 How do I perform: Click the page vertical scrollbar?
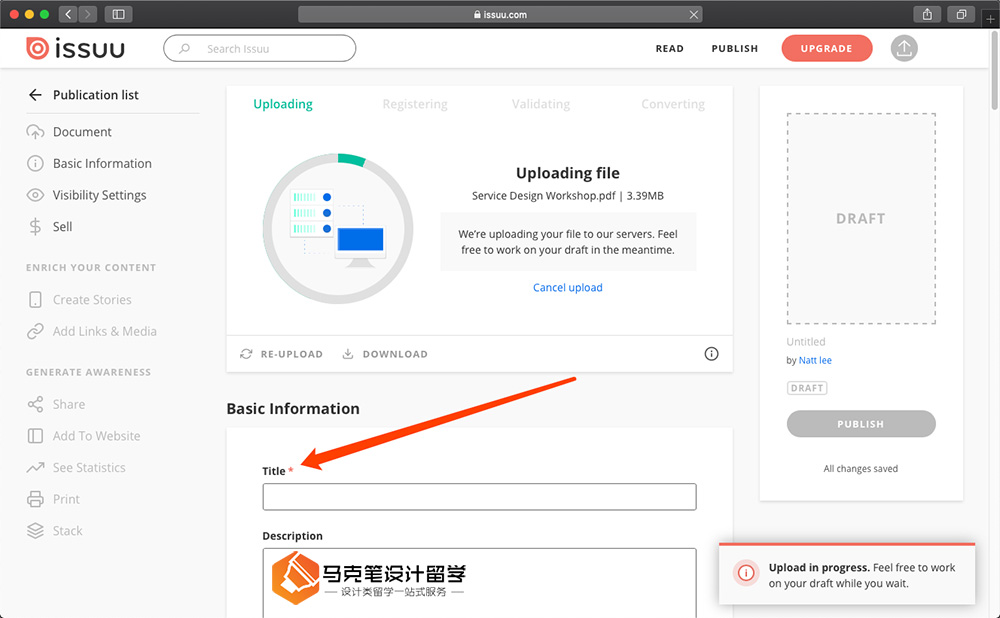(995, 71)
